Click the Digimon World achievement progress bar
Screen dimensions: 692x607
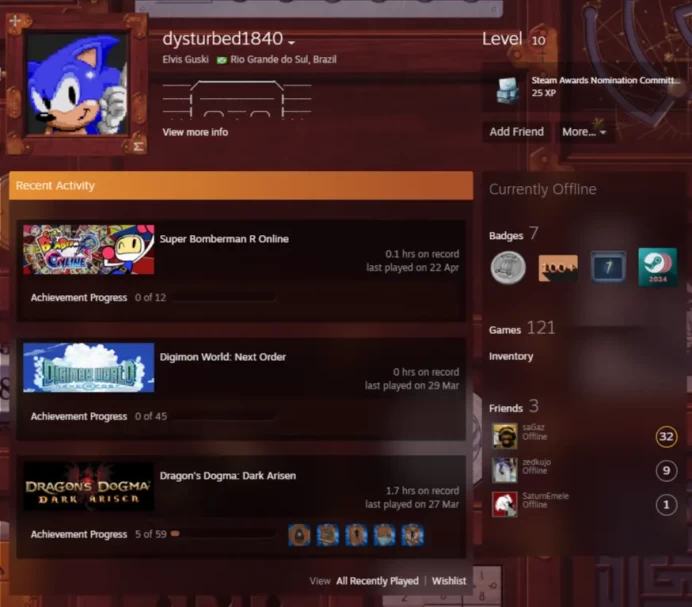pyautogui.click(x=223, y=416)
